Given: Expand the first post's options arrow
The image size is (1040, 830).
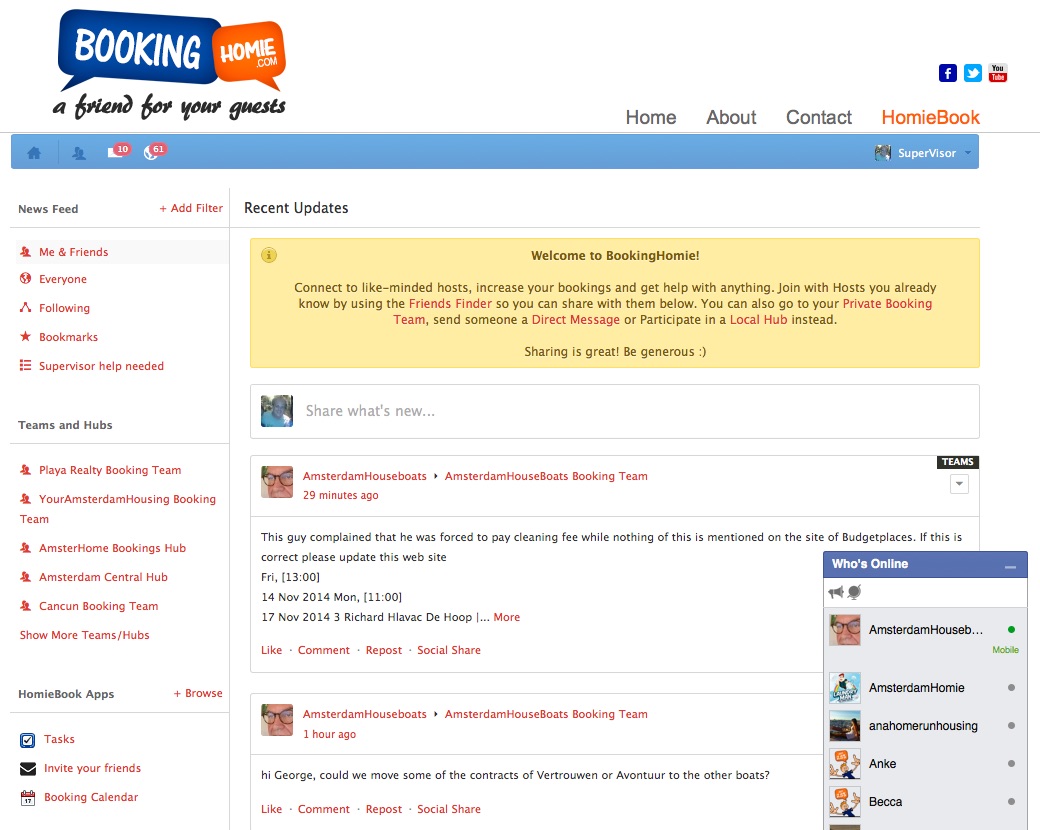Looking at the screenshot, I should pyautogui.click(x=959, y=484).
